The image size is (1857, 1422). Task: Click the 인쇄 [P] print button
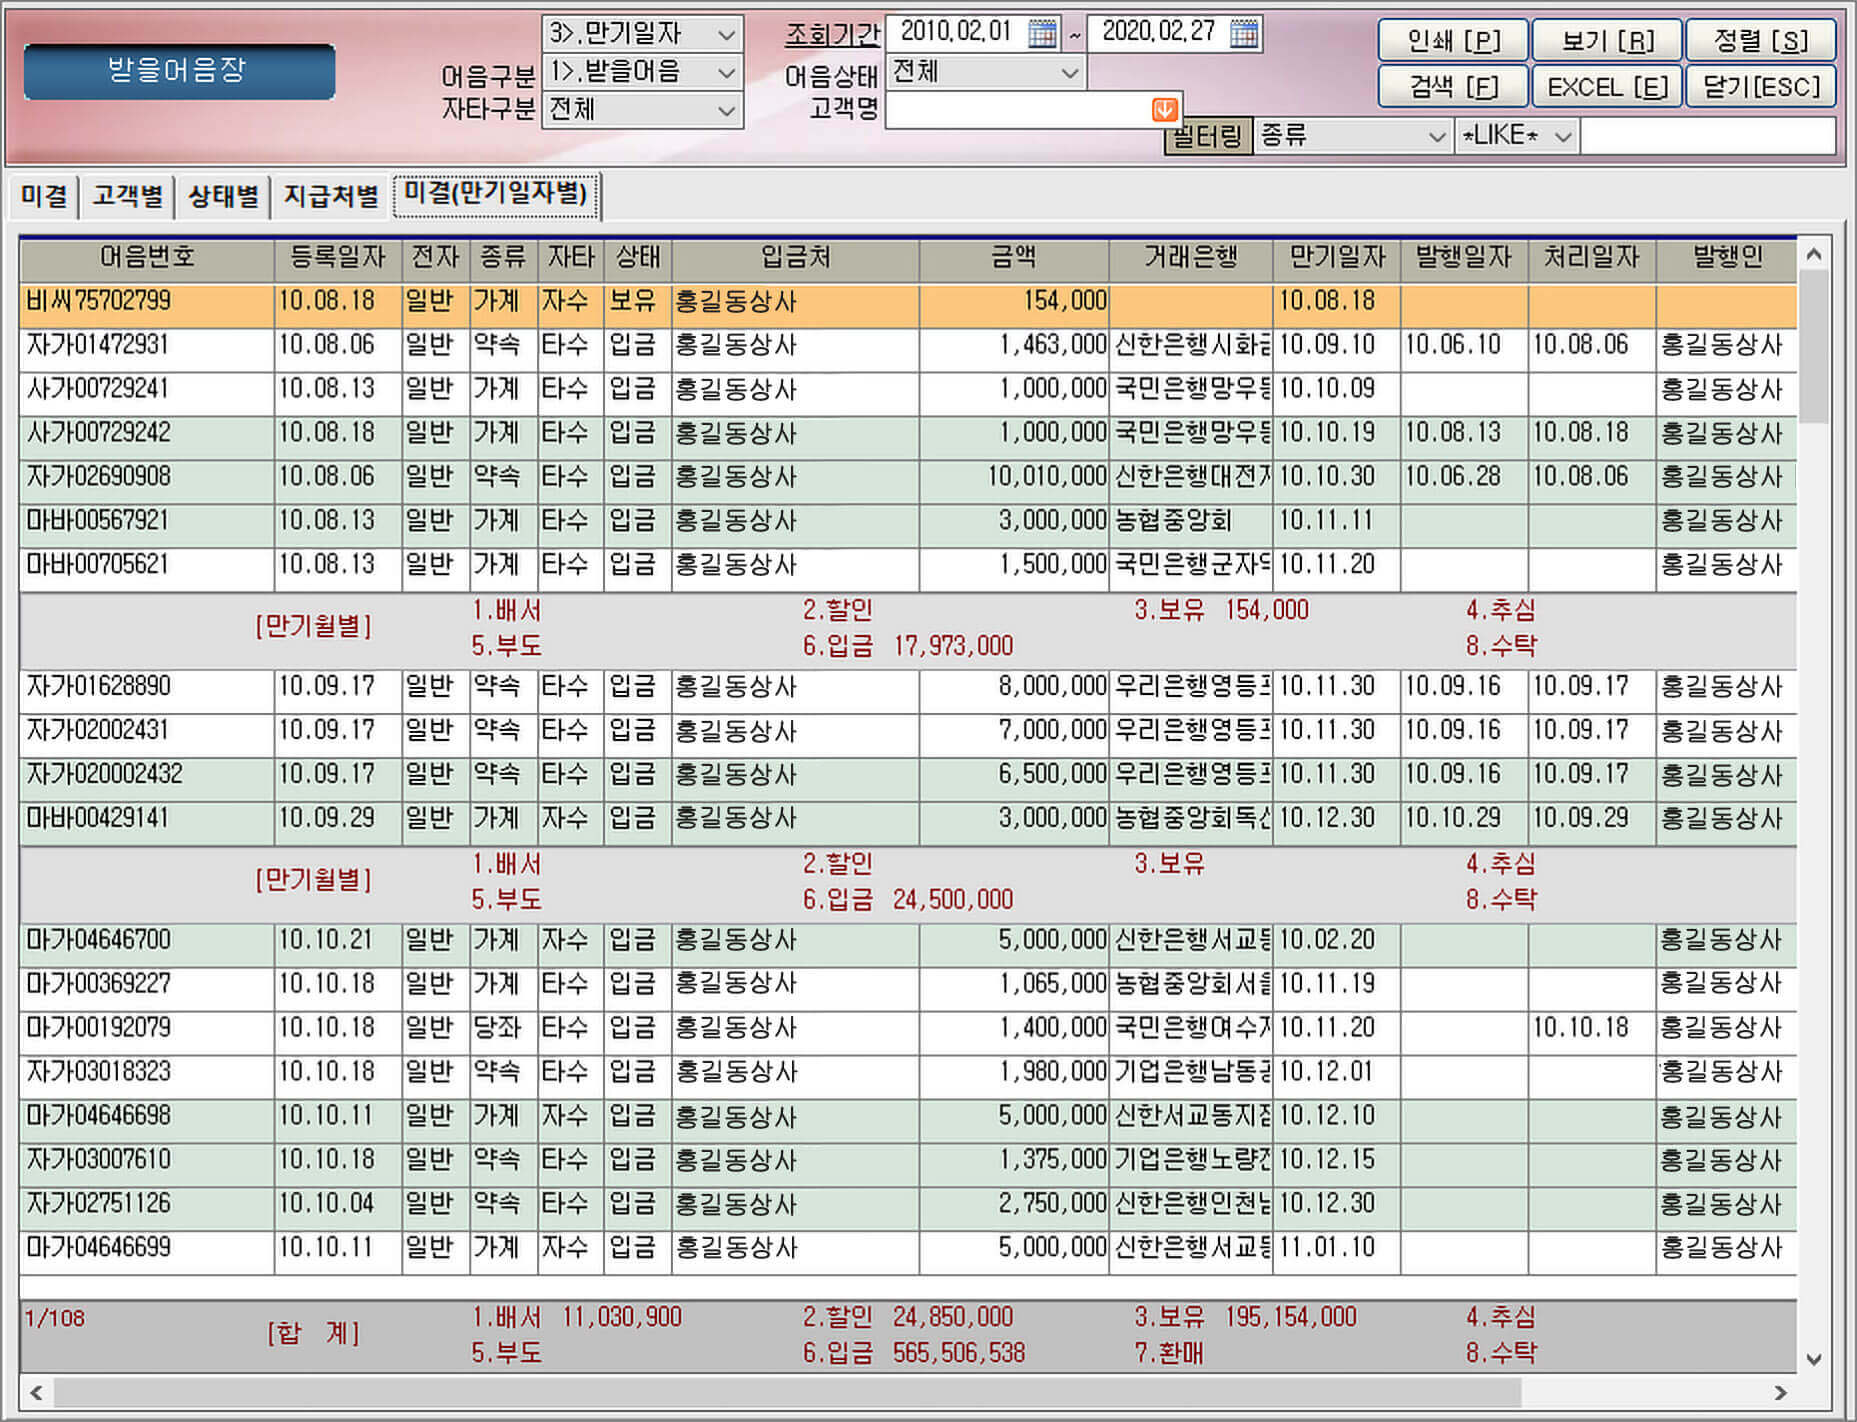coord(1453,41)
